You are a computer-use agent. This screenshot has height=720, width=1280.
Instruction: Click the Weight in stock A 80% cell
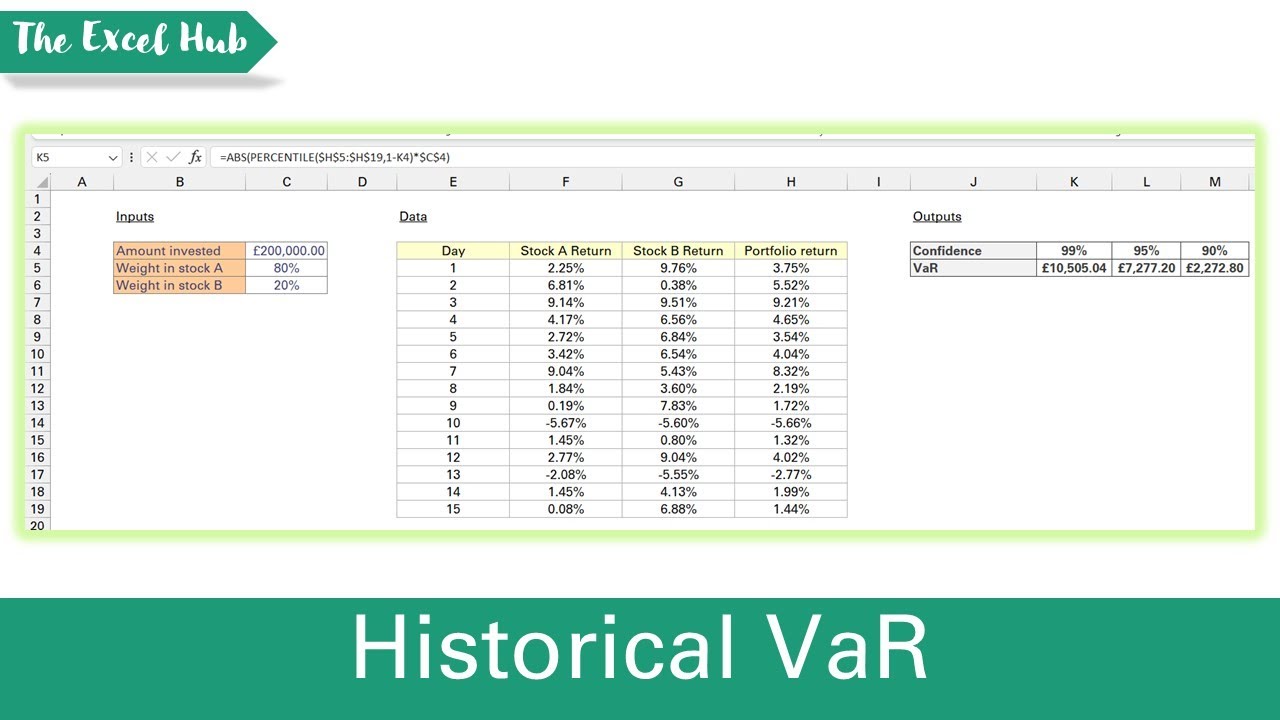pos(287,268)
